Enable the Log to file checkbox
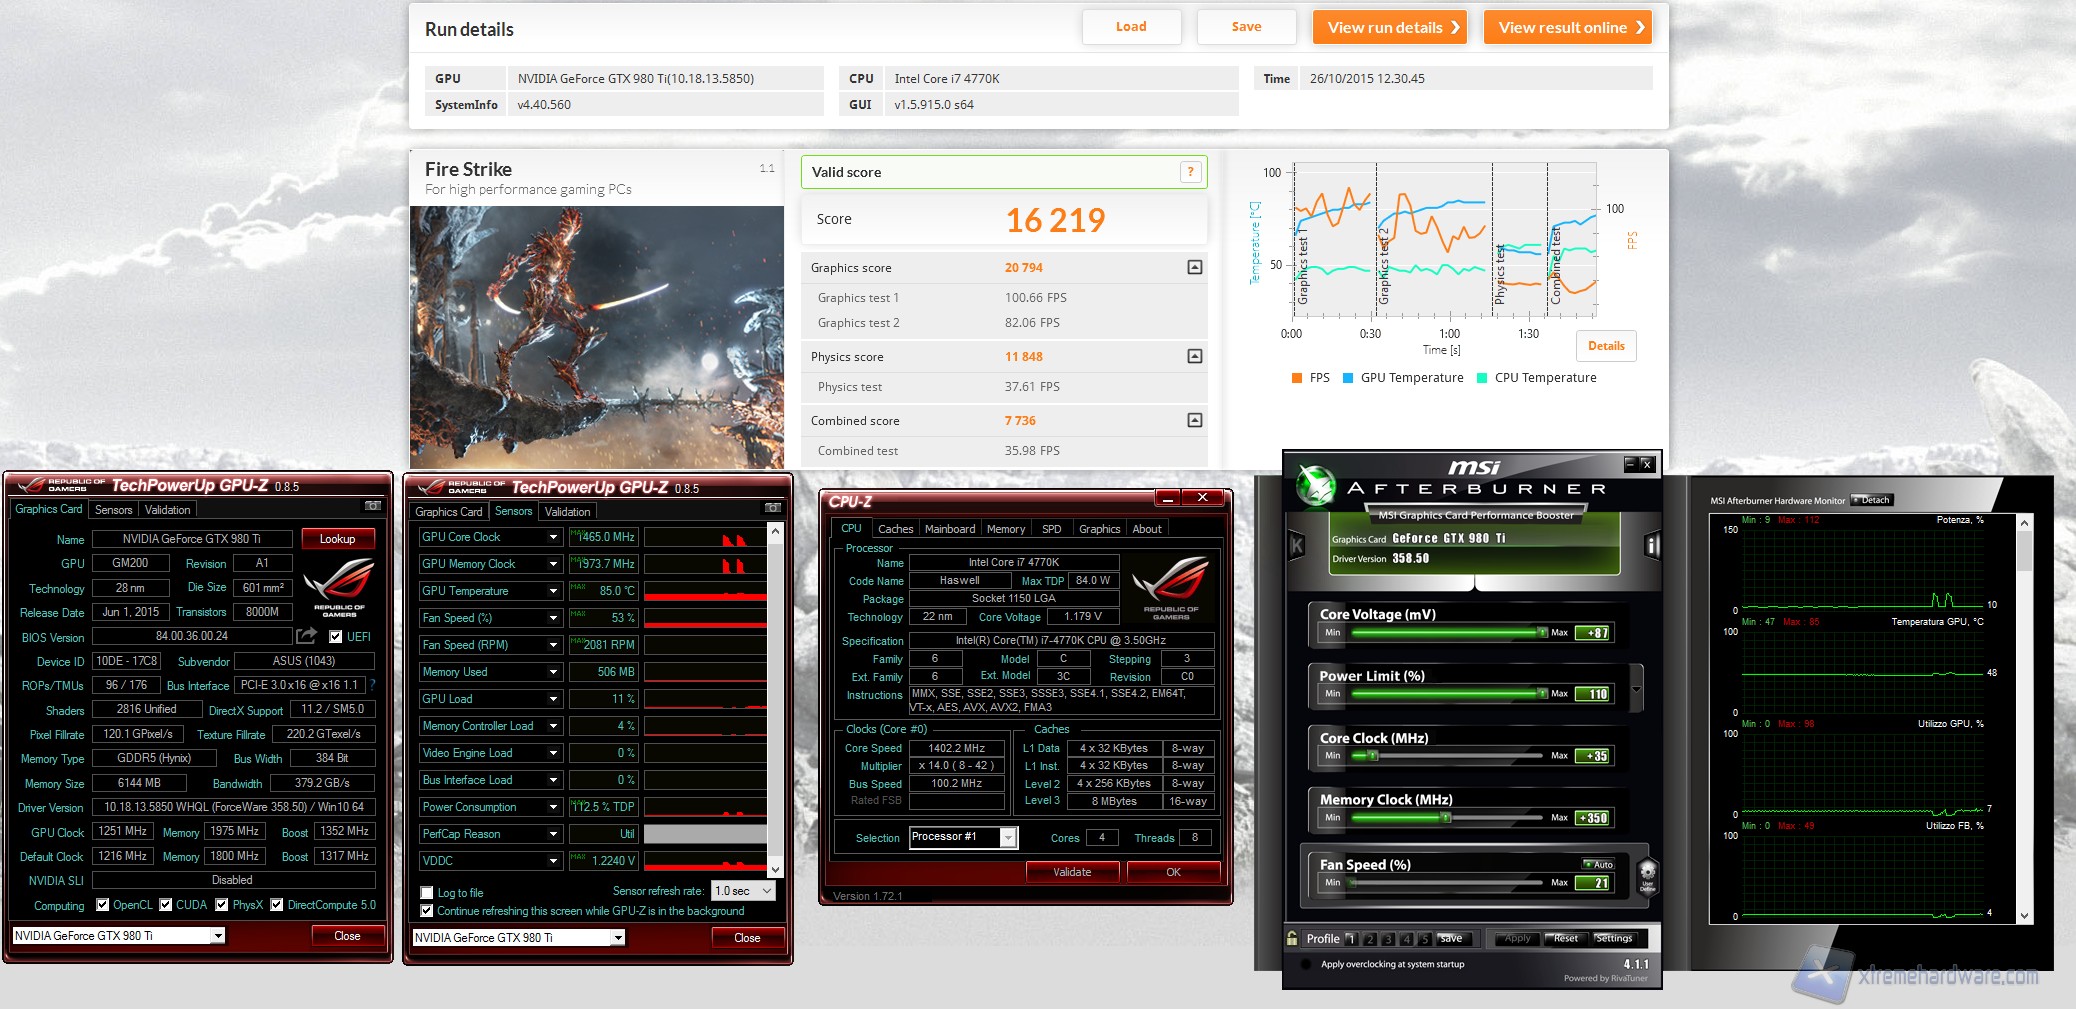 427,893
